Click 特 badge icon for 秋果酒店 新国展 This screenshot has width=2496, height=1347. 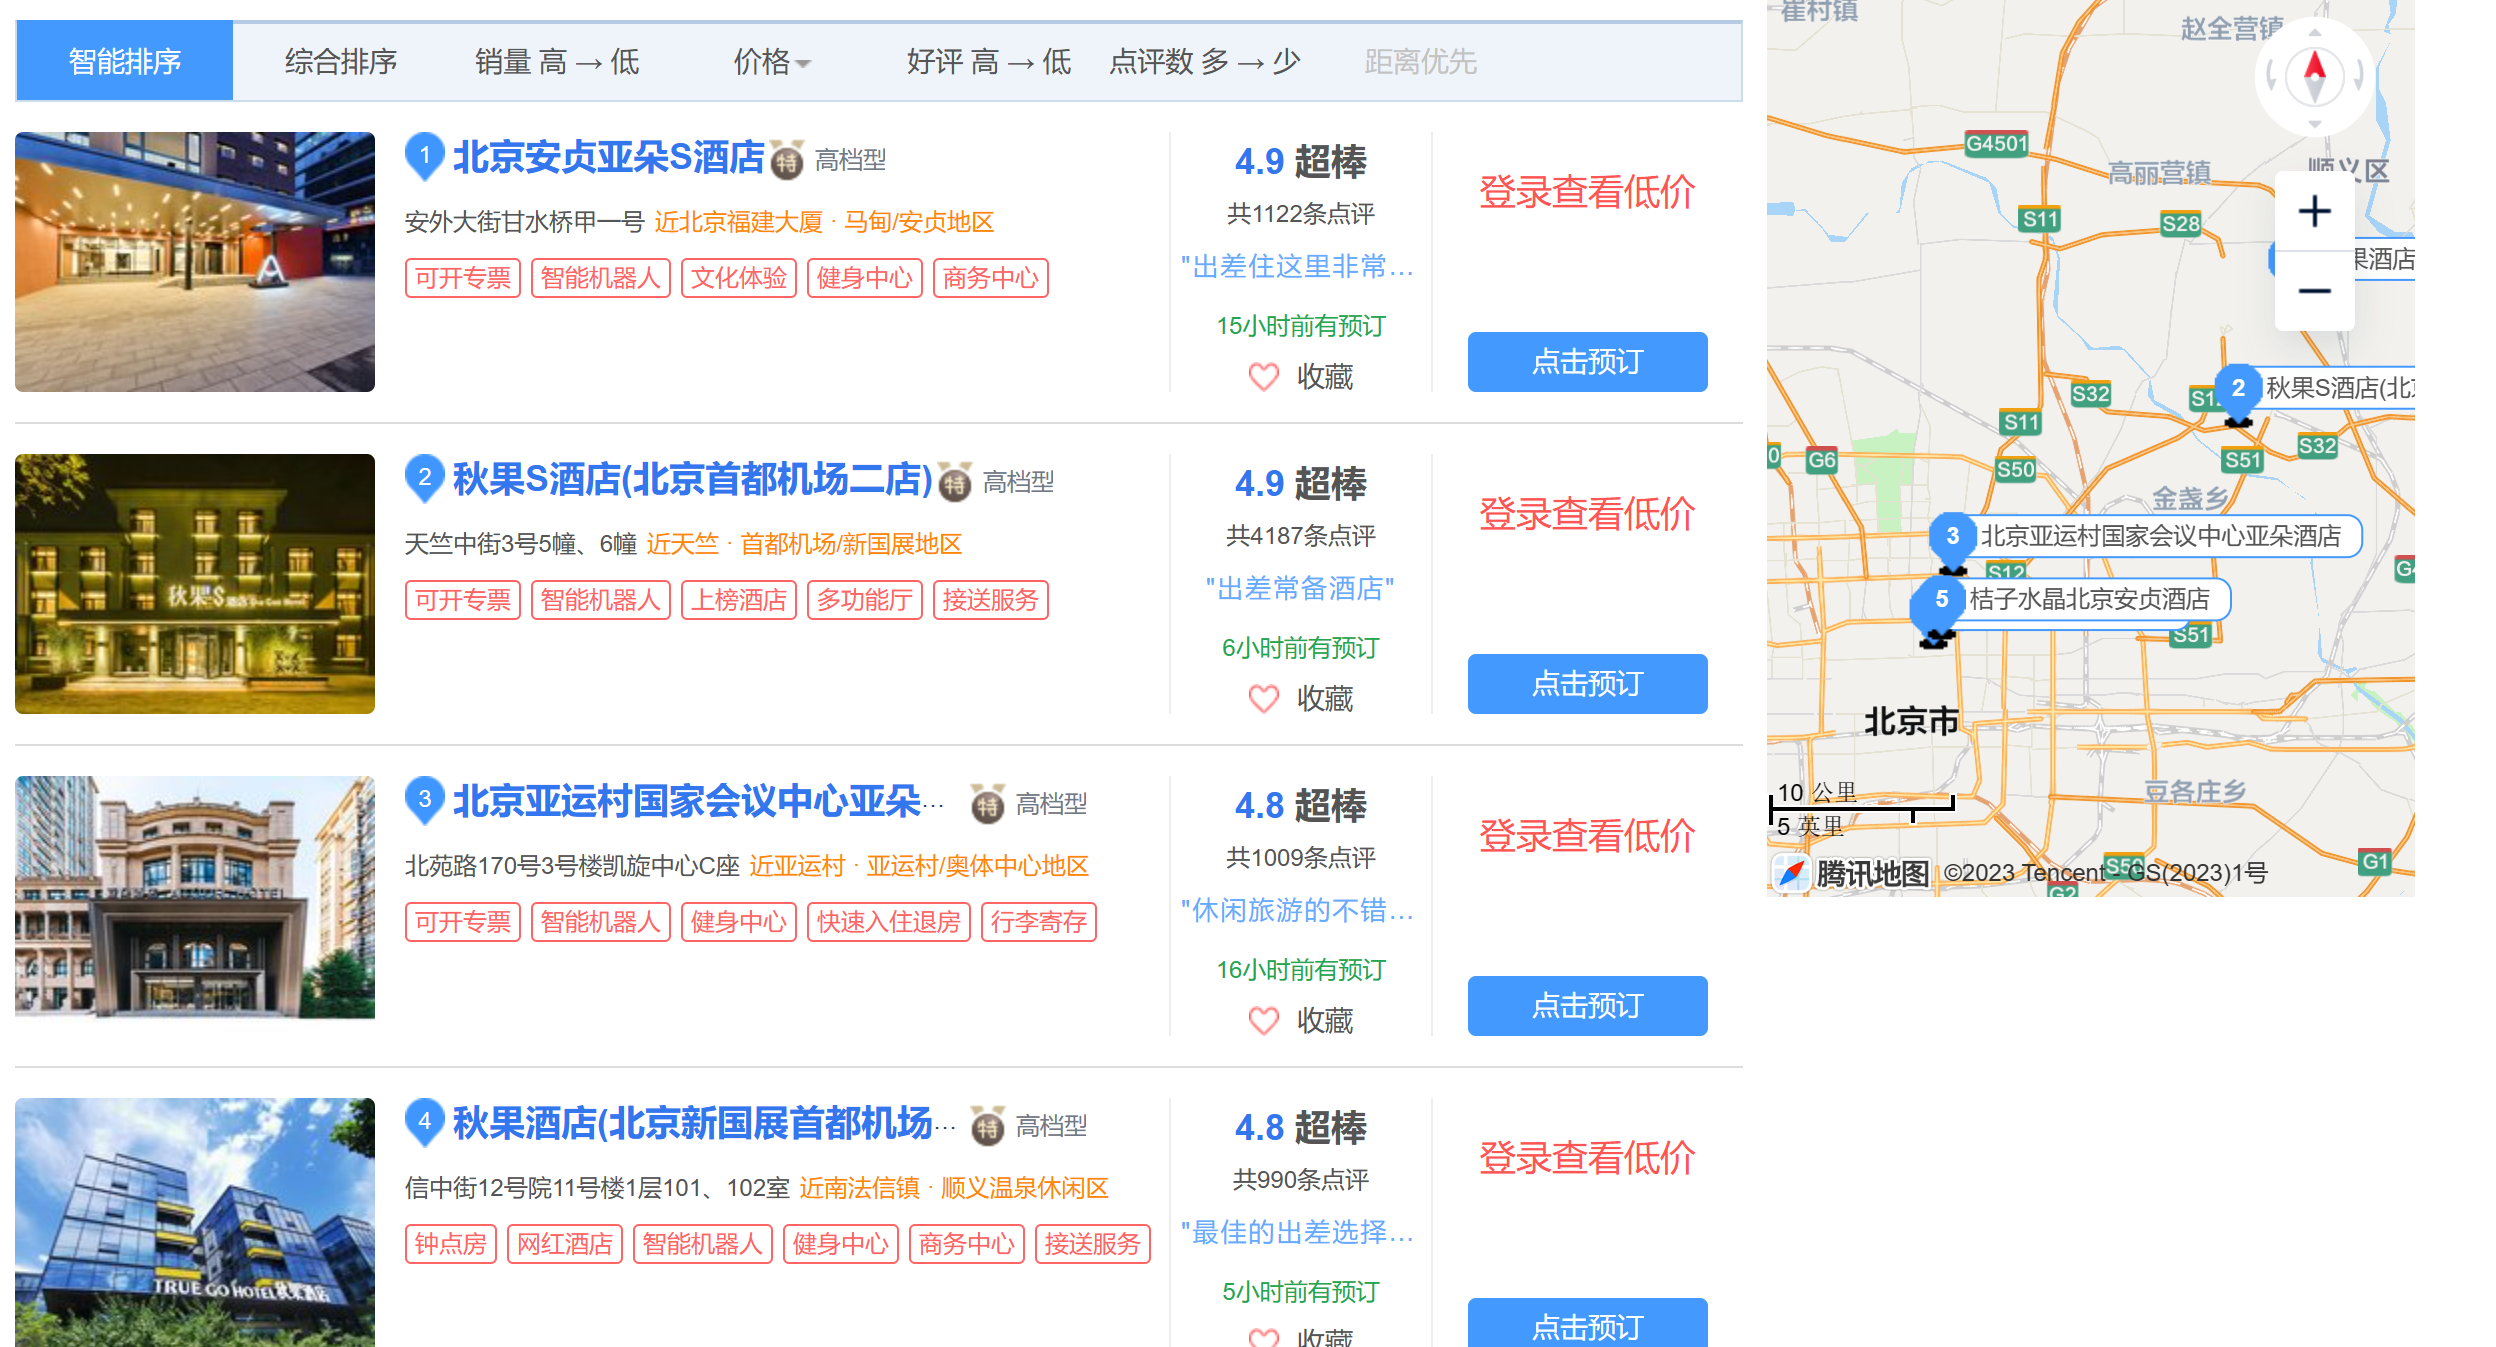point(988,1126)
